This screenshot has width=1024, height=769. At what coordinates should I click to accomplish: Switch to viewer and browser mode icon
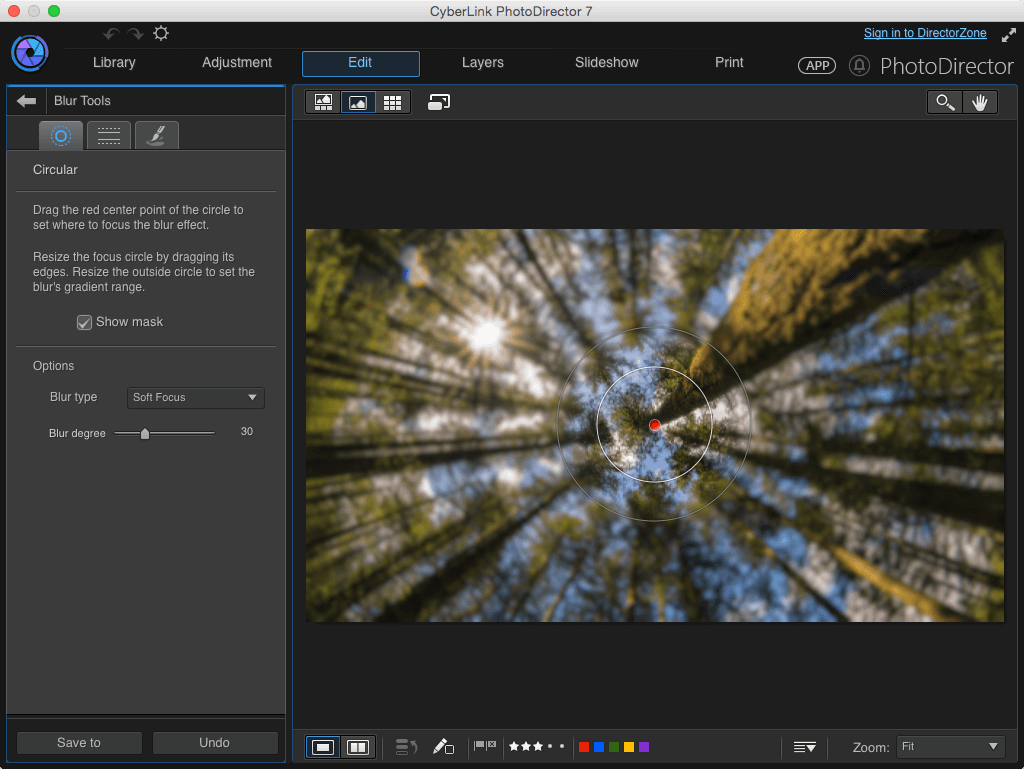tap(323, 102)
